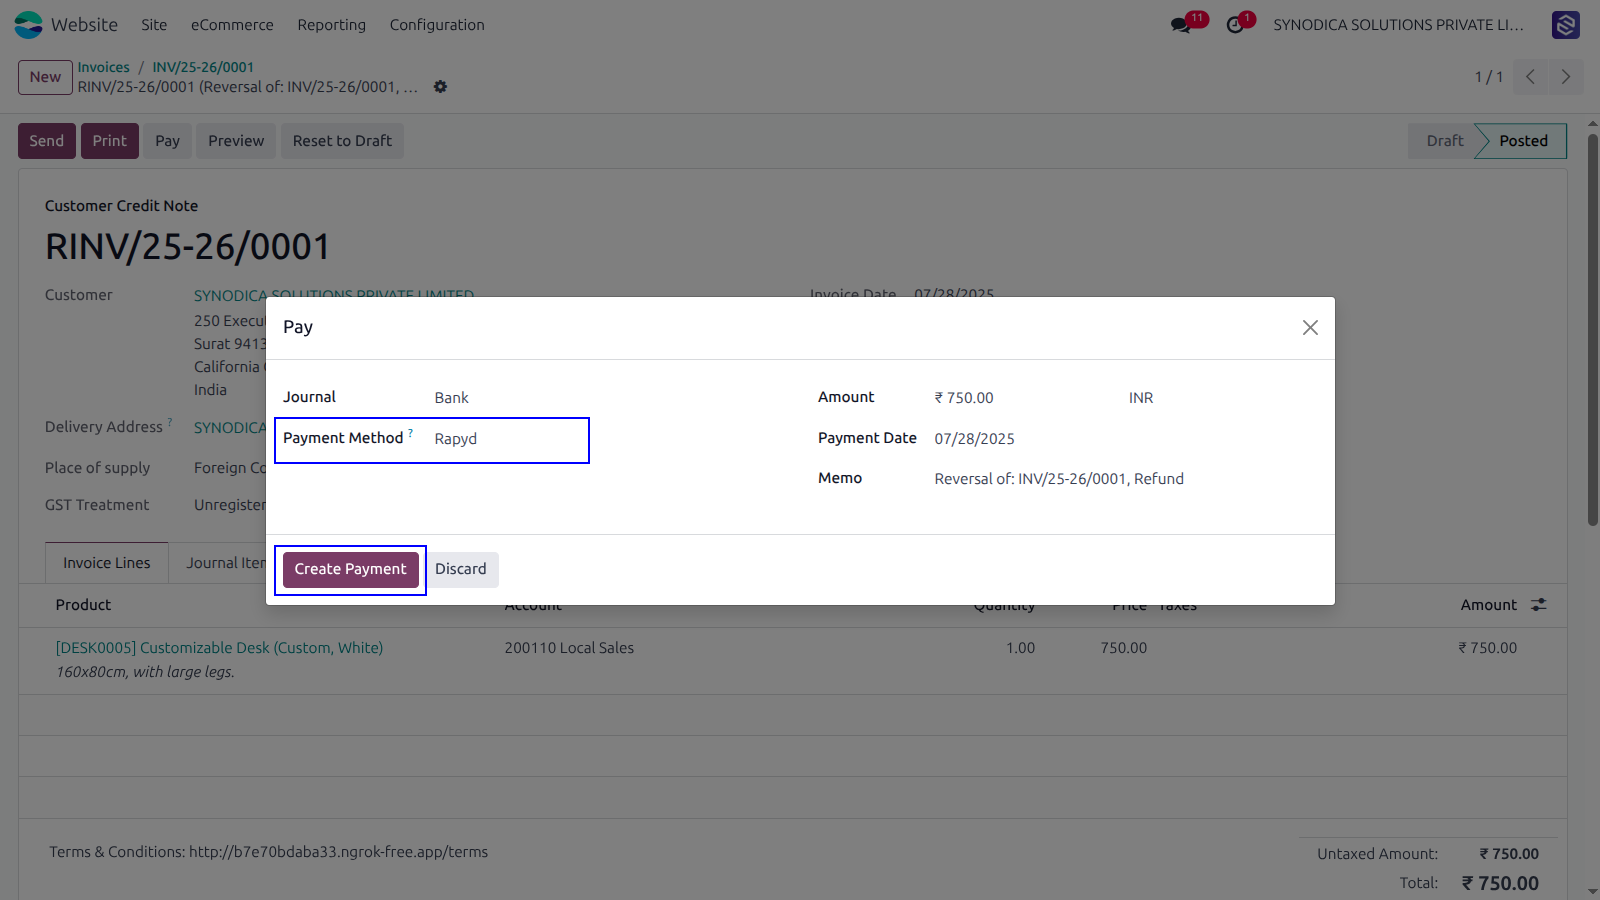1600x900 pixels.
Task: Close the Pay dialog
Action: pyautogui.click(x=1310, y=328)
